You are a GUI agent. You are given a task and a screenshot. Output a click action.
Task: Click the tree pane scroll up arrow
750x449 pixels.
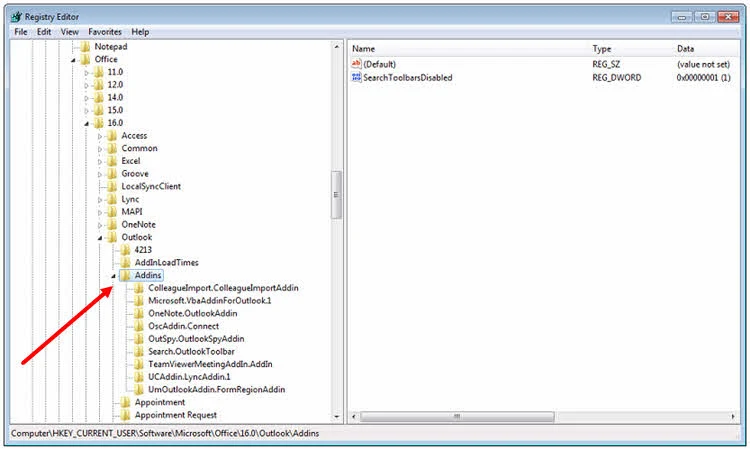[337, 47]
